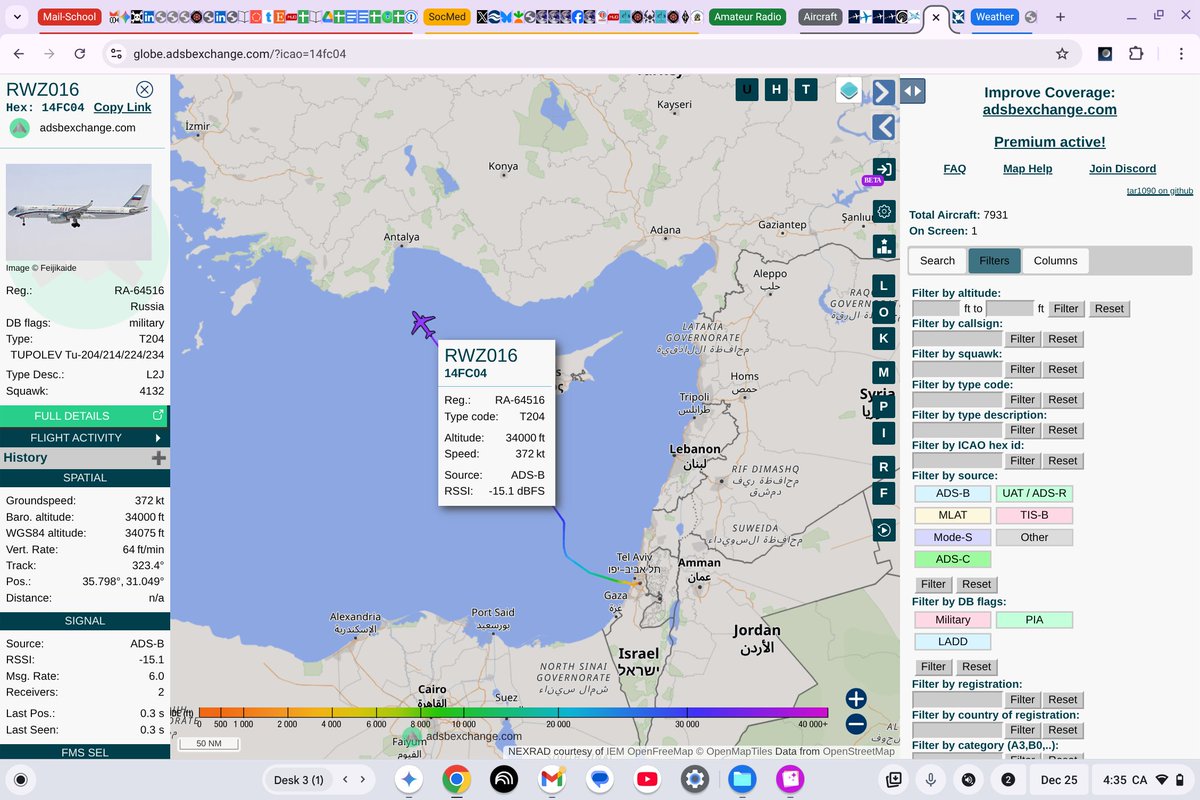Click the SIGNAL section header
This screenshot has height=800, width=1200.
pos(85,621)
